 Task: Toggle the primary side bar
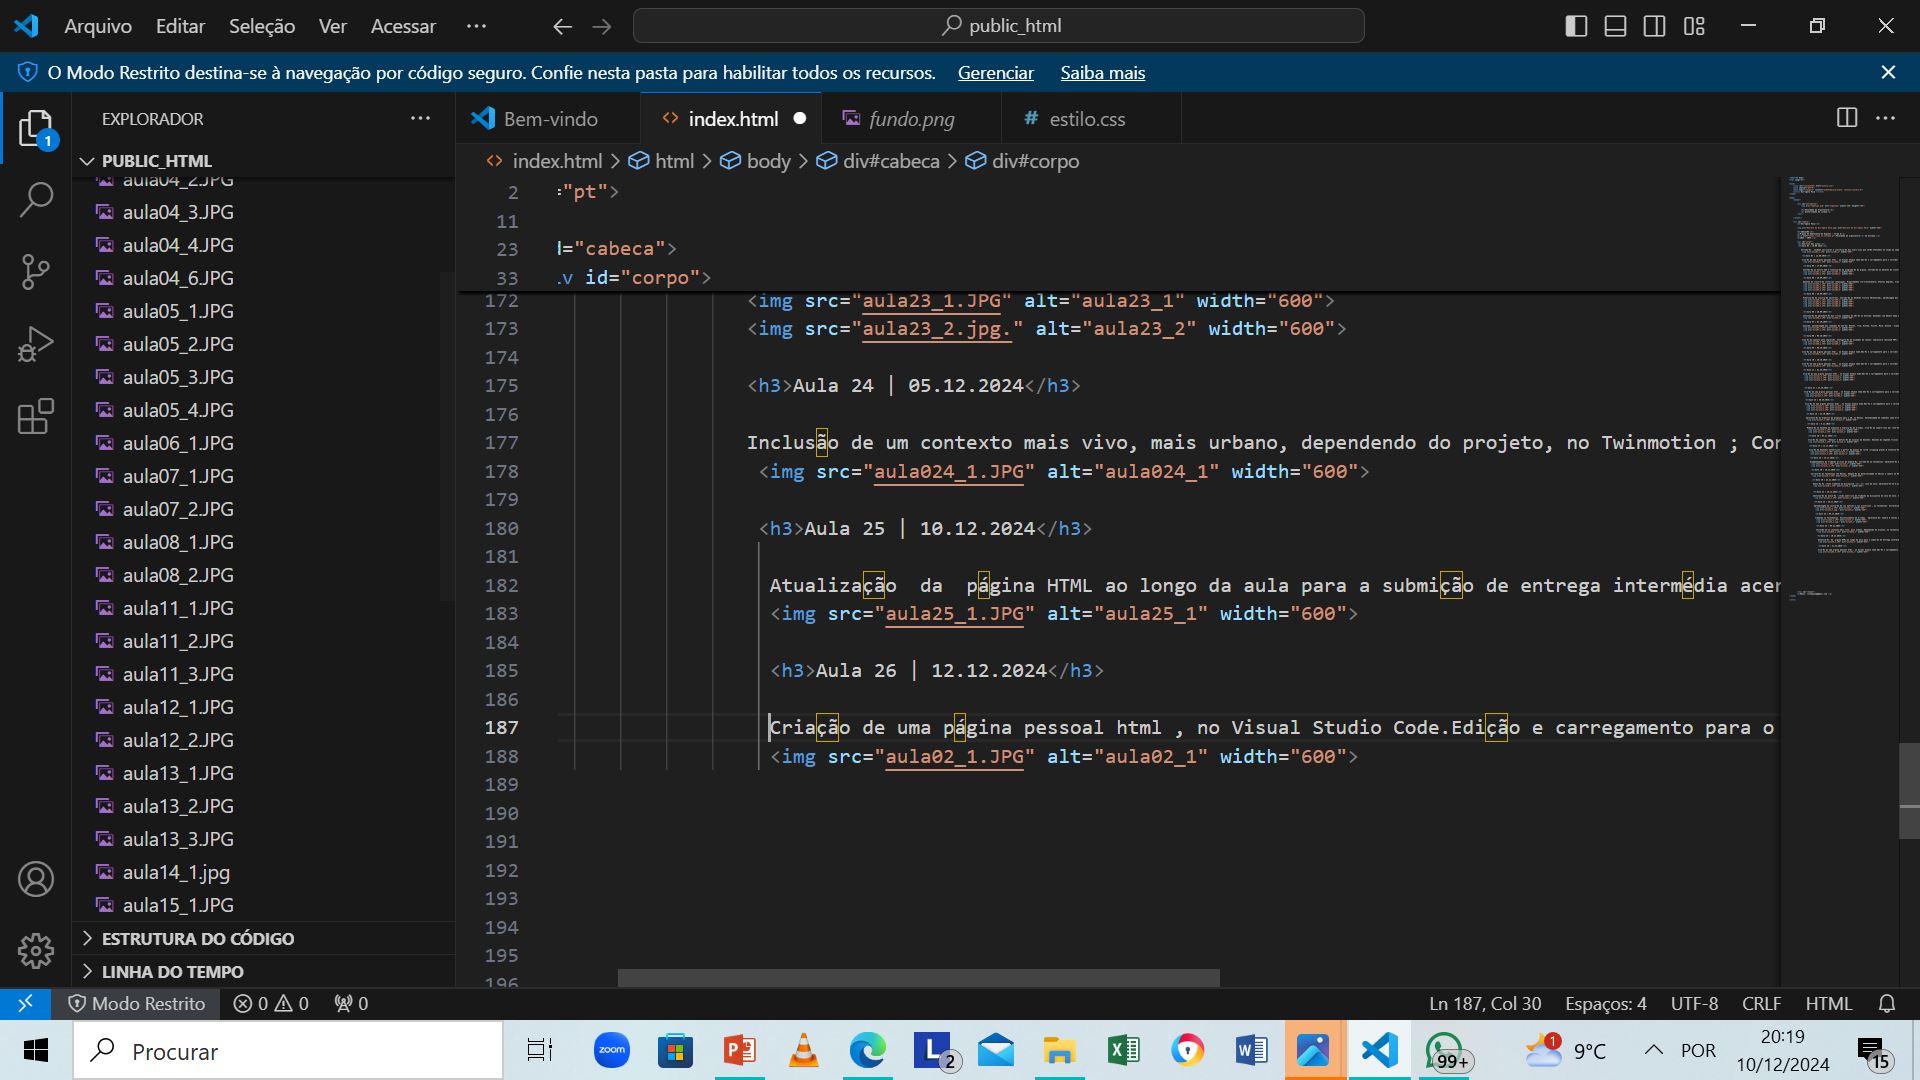tap(1576, 26)
